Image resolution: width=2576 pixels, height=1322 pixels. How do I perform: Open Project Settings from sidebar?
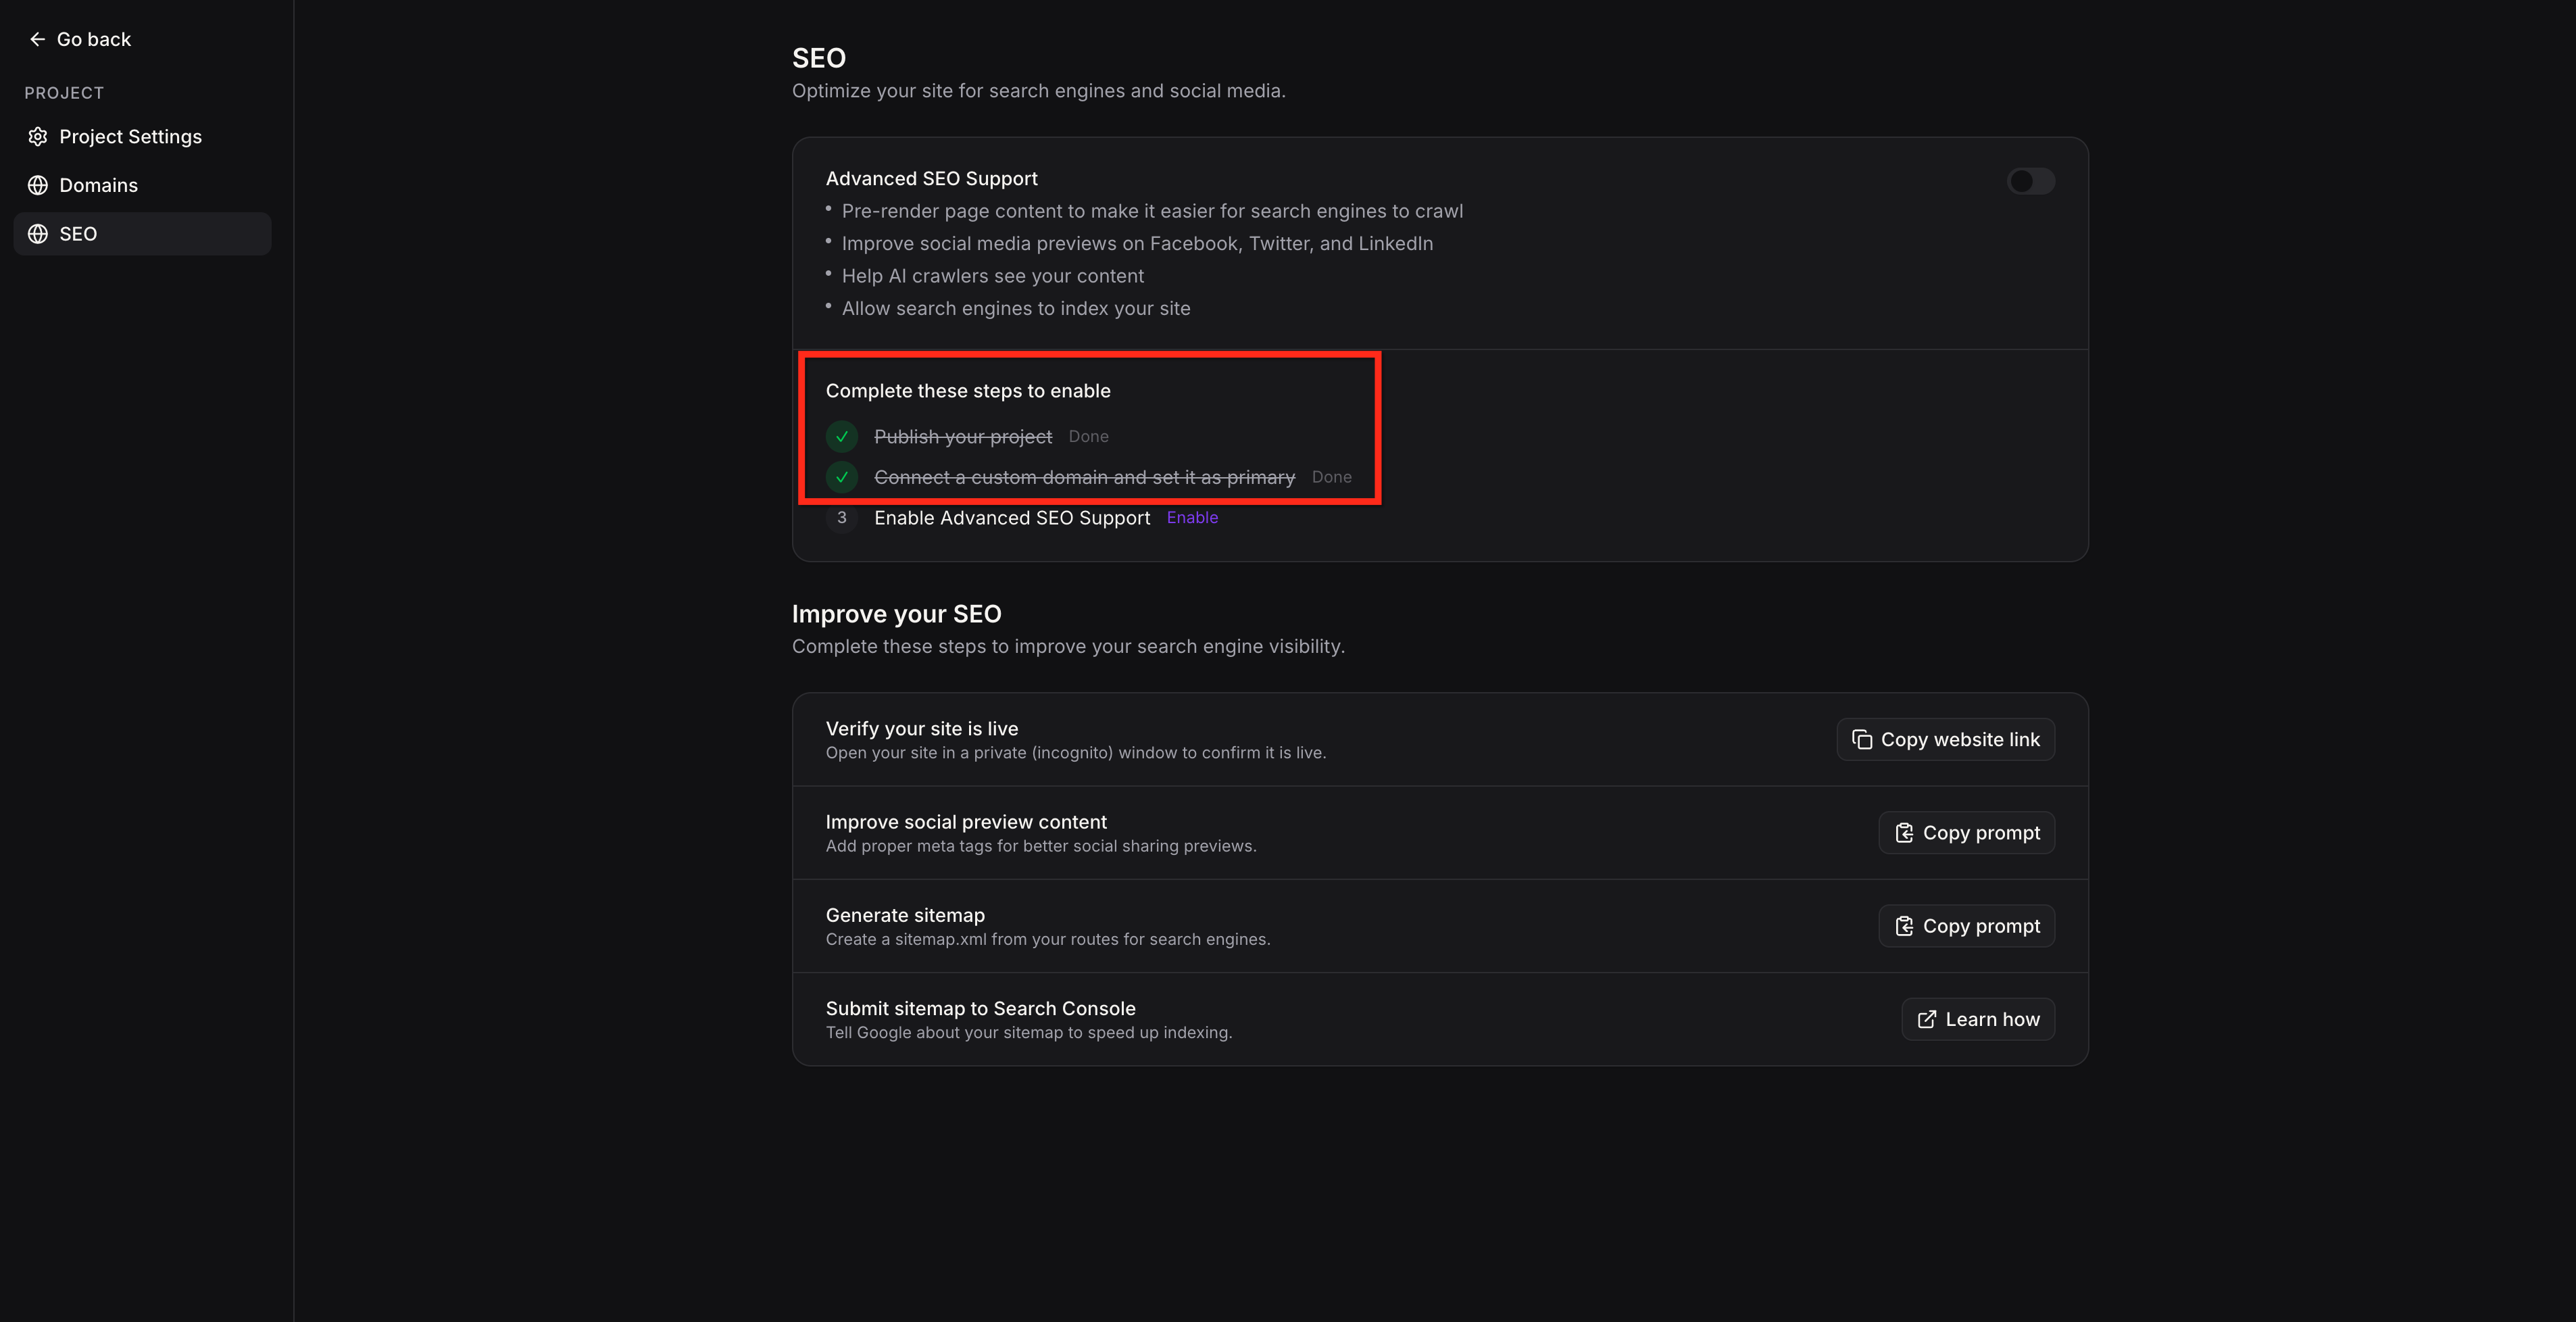click(x=130, y=137)
